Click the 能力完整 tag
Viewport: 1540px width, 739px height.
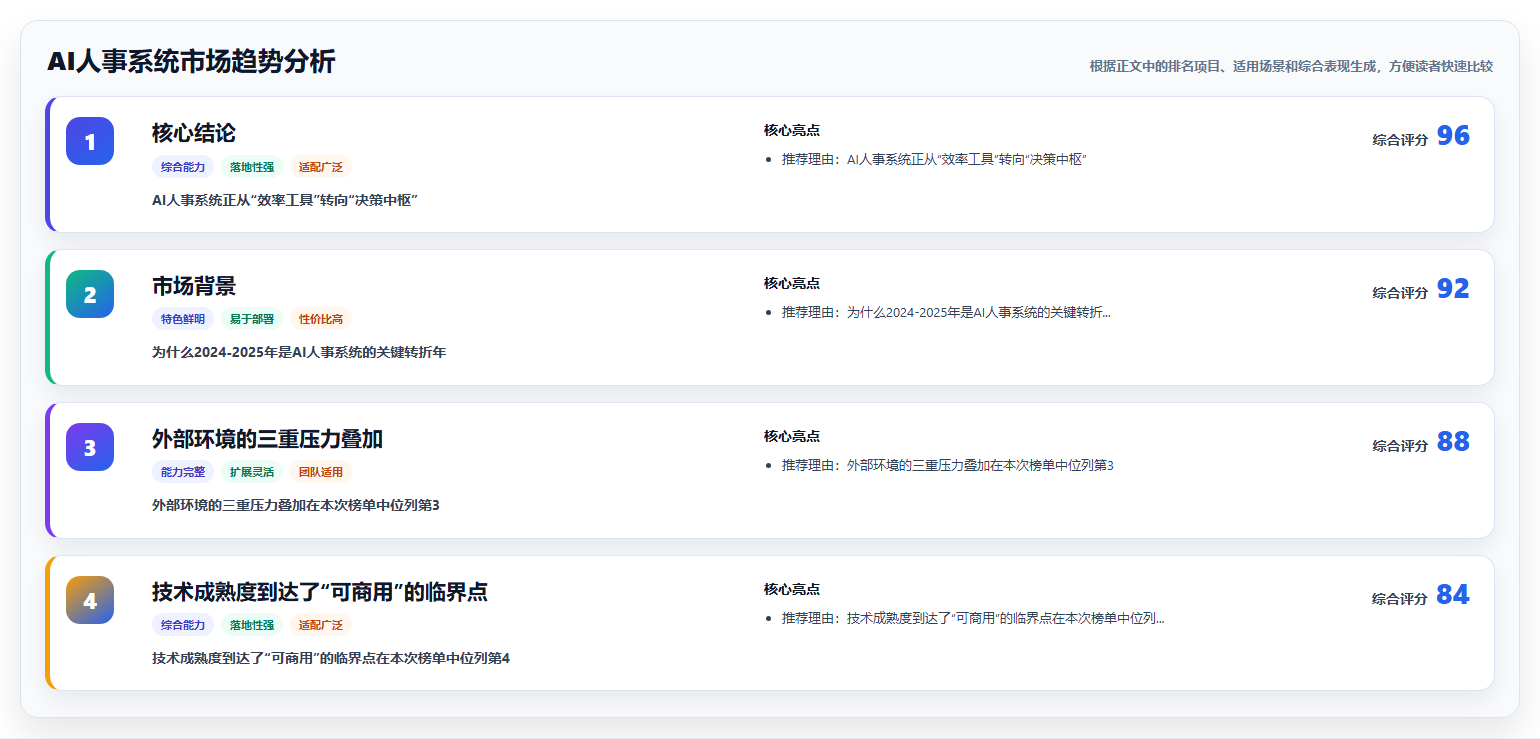click(183, 472)
